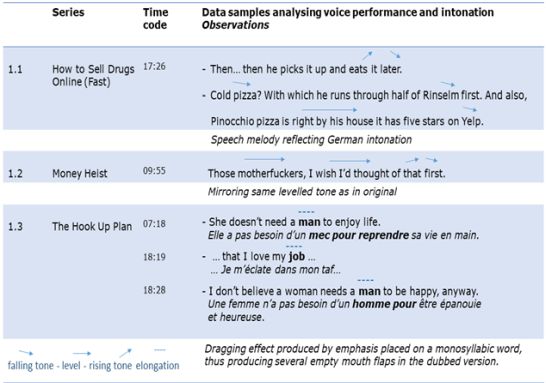Click the rising tone arrow in the legend

pos(126,353)
